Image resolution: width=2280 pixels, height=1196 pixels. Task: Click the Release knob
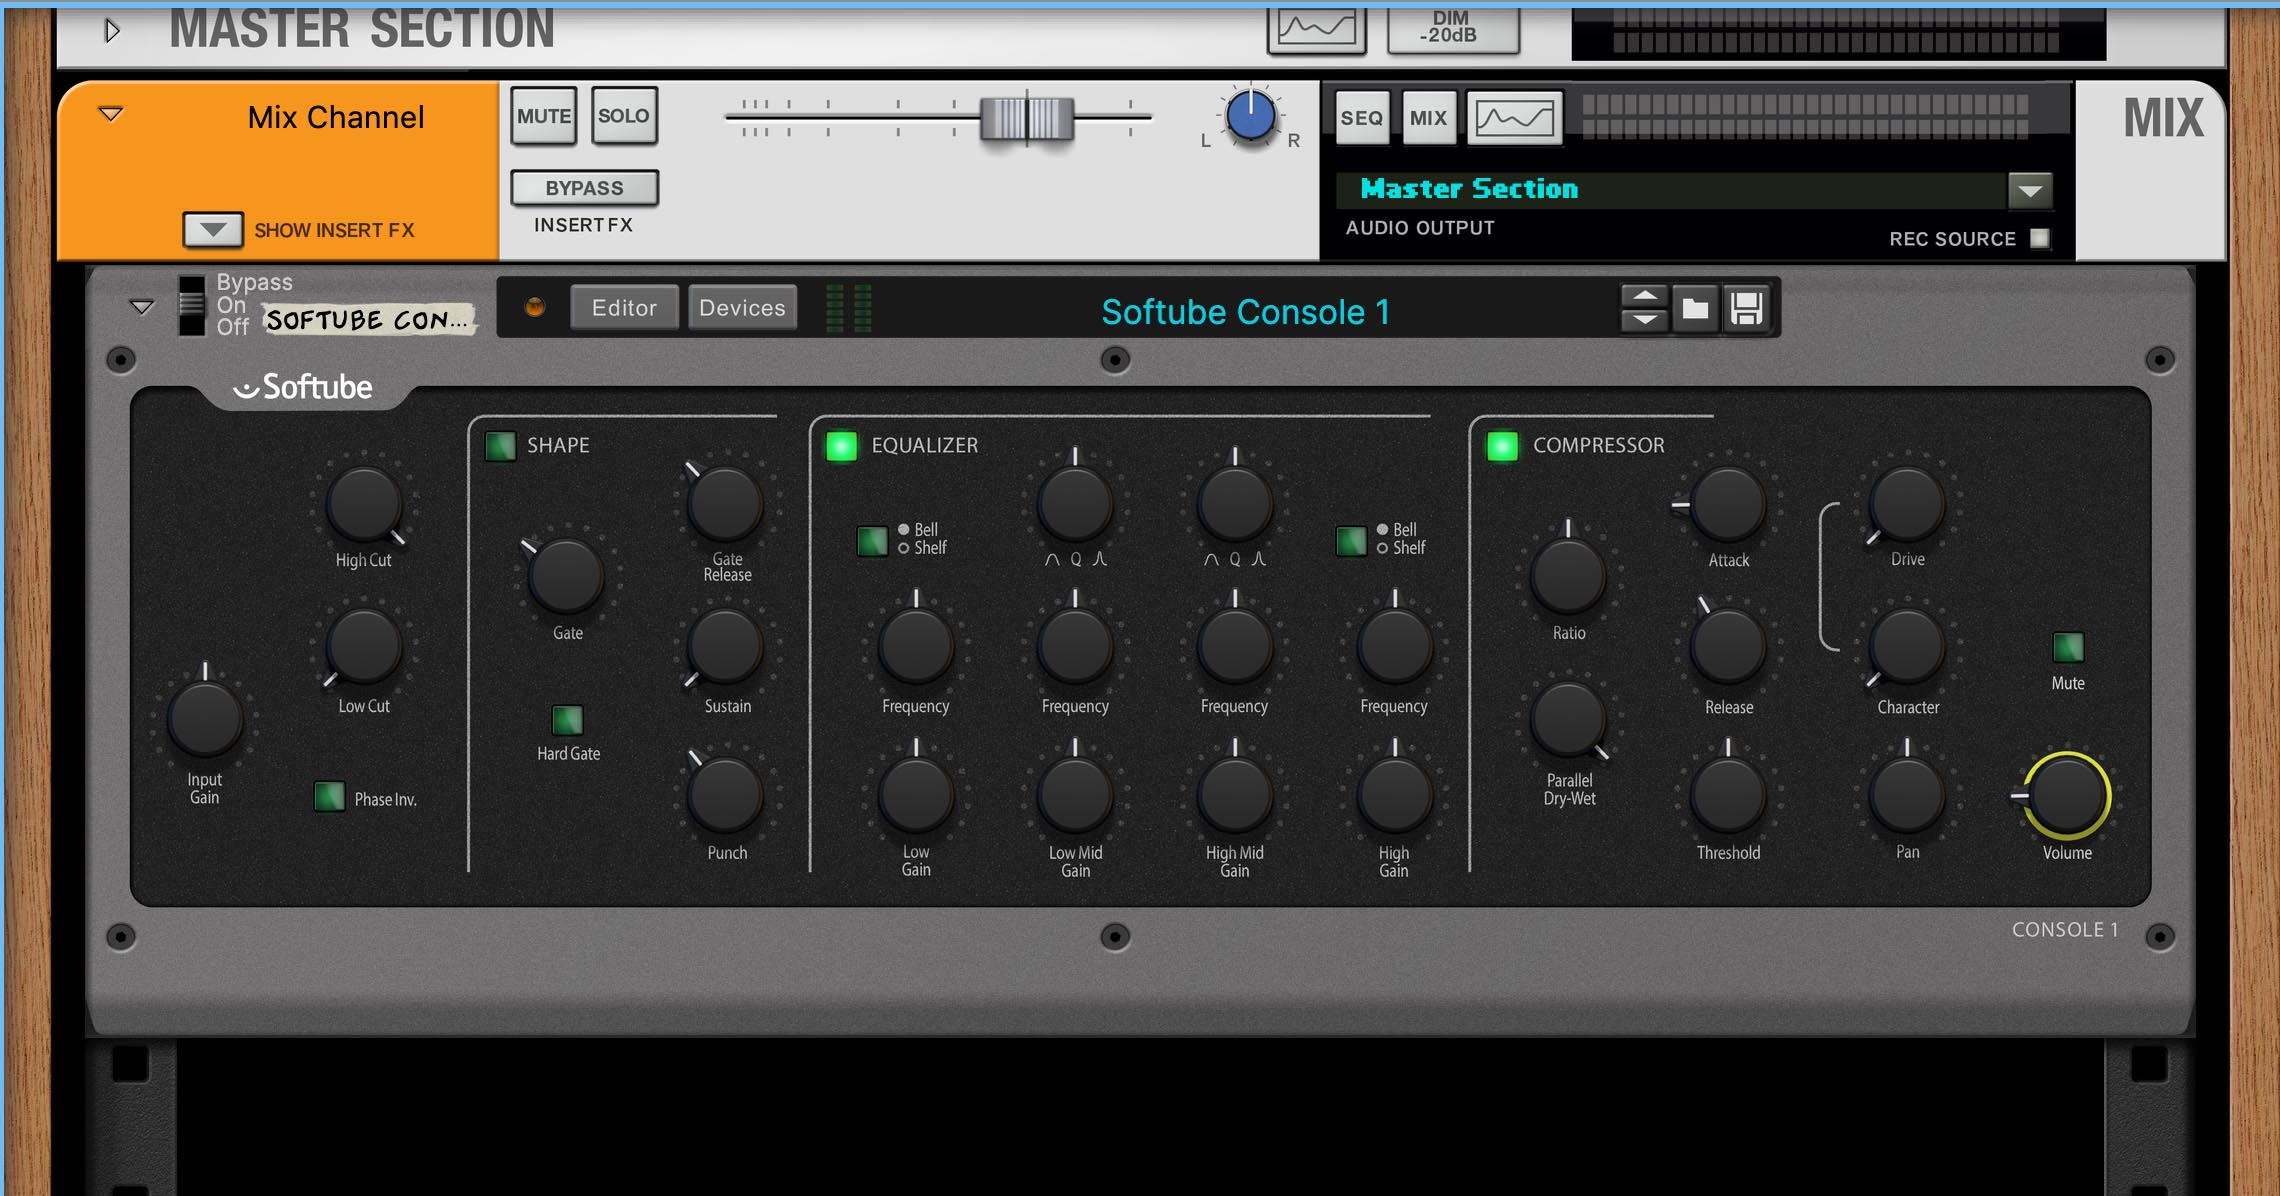[1728, 648]
